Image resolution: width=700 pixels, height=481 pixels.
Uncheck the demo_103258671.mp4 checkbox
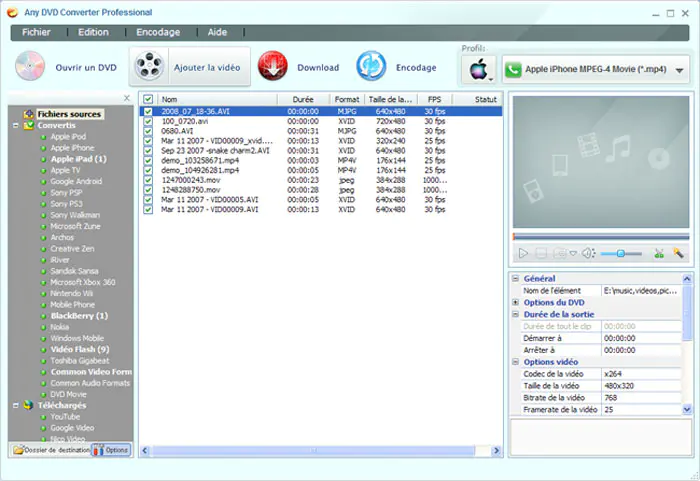point(148,160)
